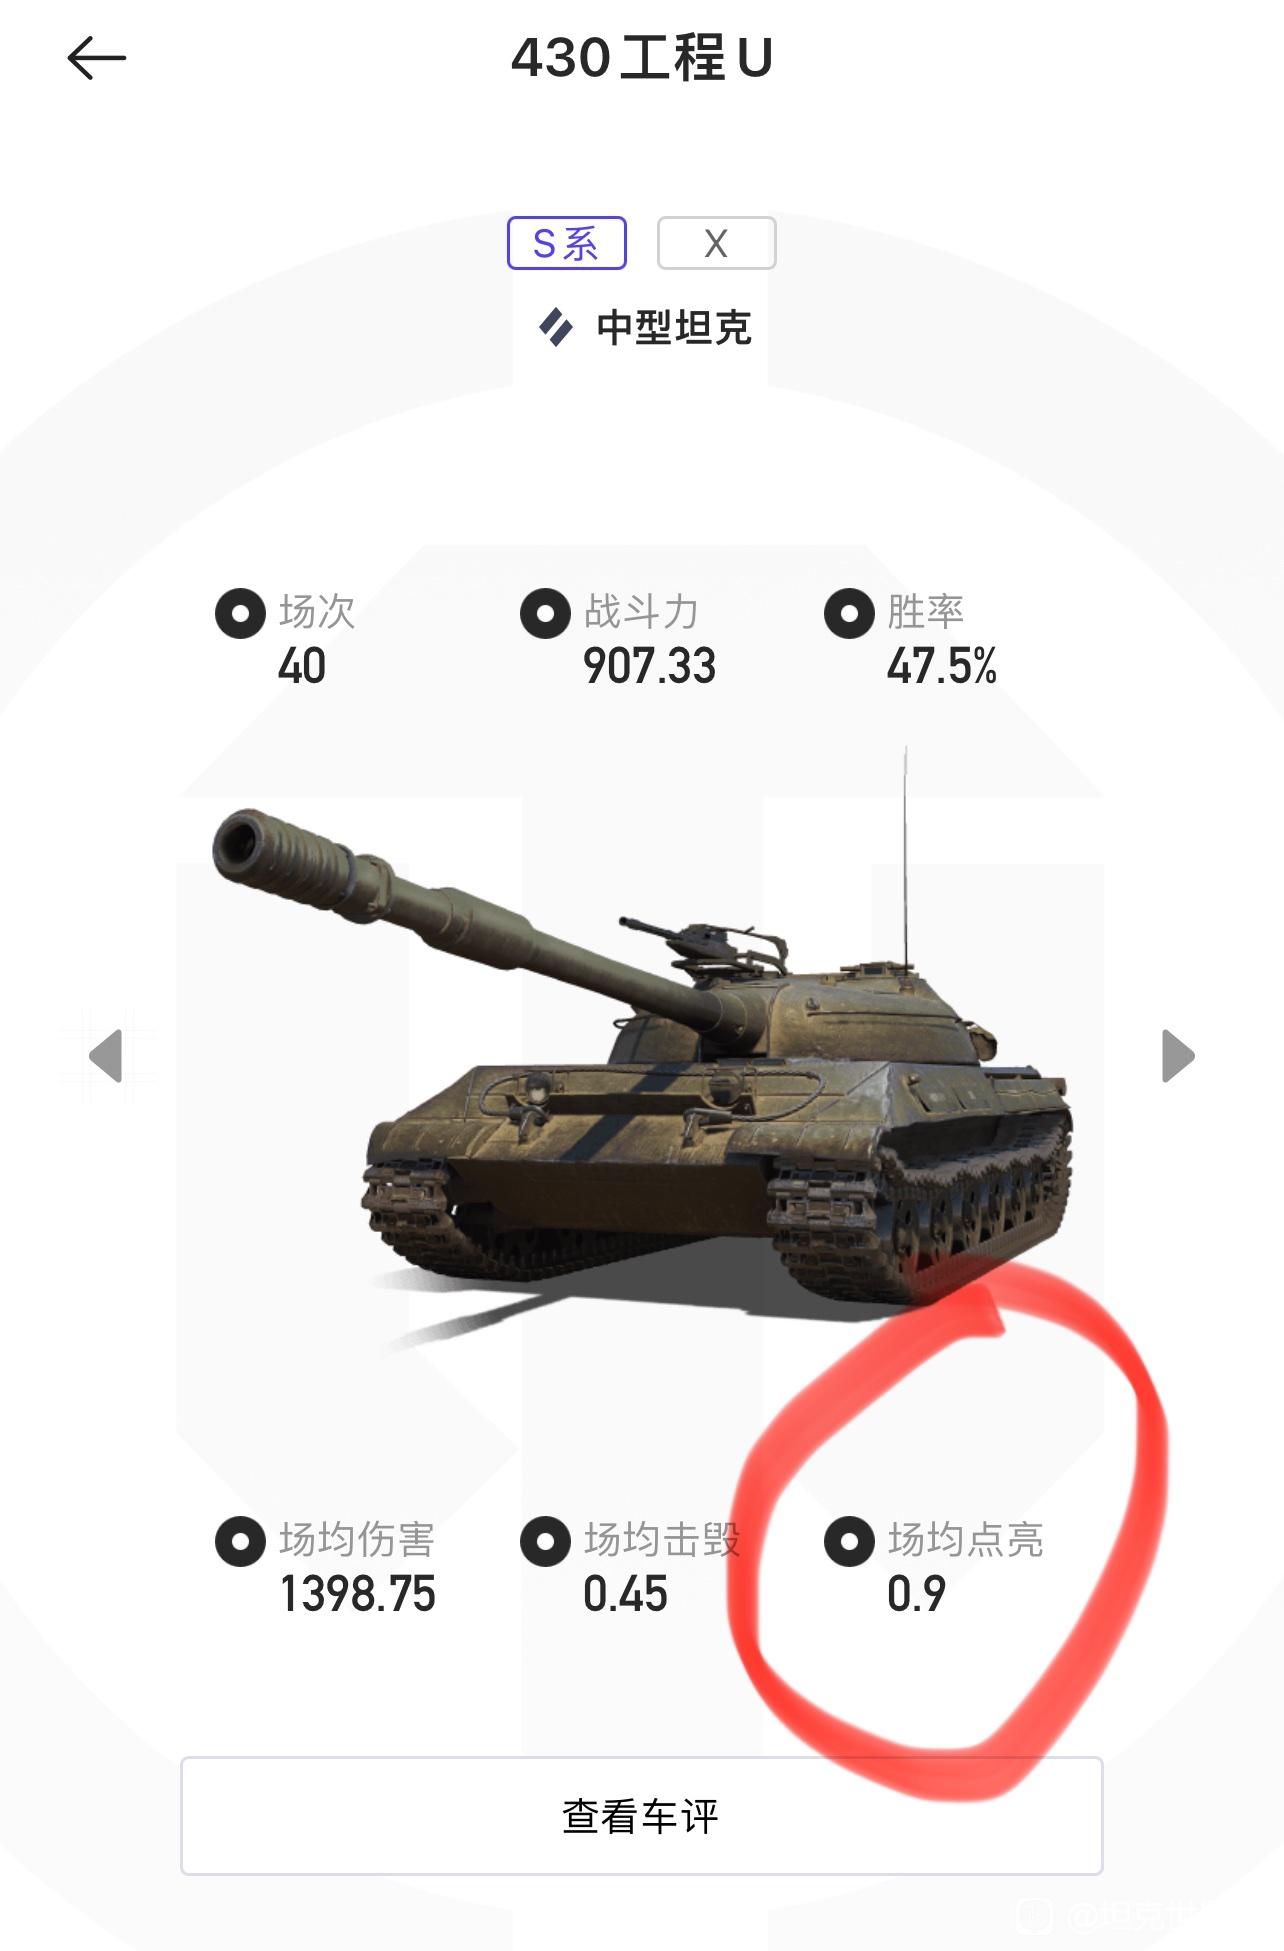Tap the 430工程U title text
The height and width of the screenshot is (1951, 1284).
(642, 58)
